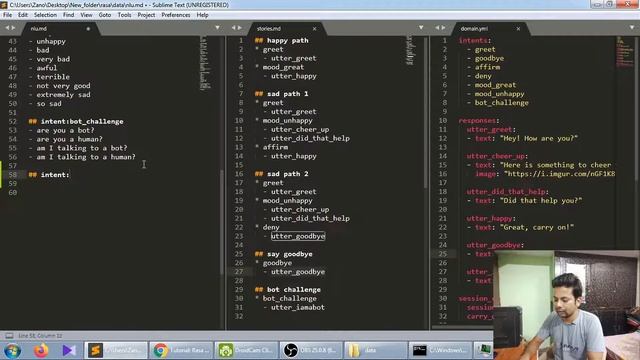Go to previous tab in domain.yml pane
640x360 pixels.
437,28
